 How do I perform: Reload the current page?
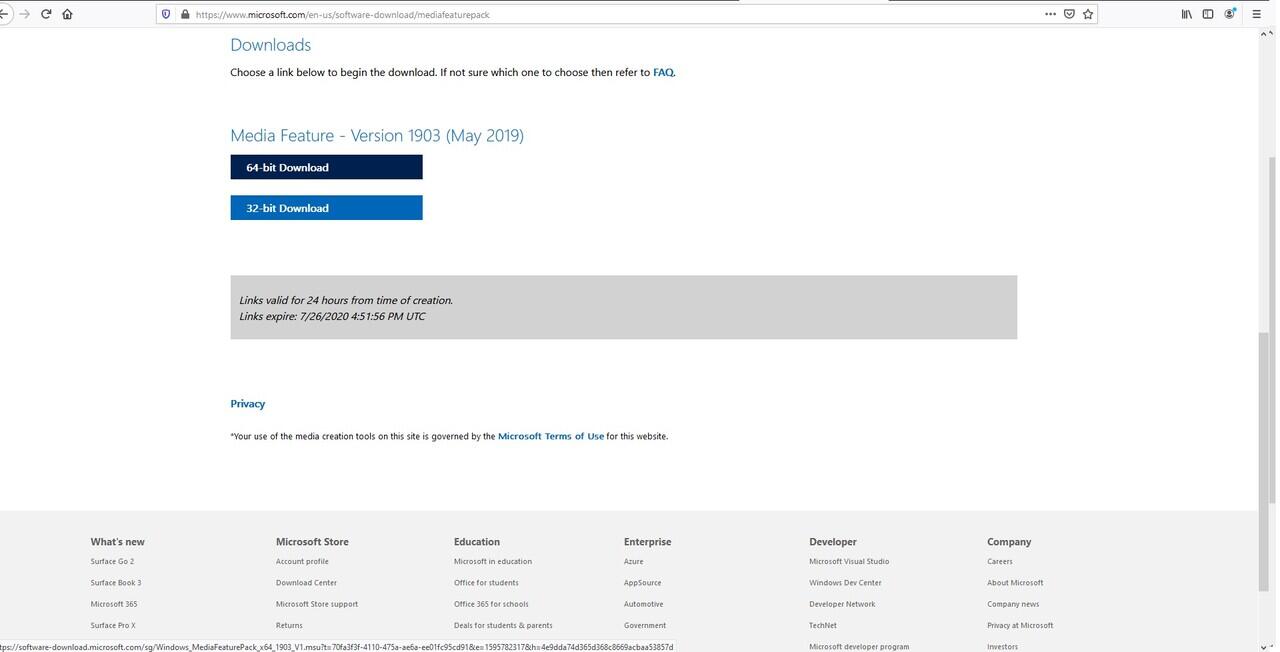coord(46,14)
